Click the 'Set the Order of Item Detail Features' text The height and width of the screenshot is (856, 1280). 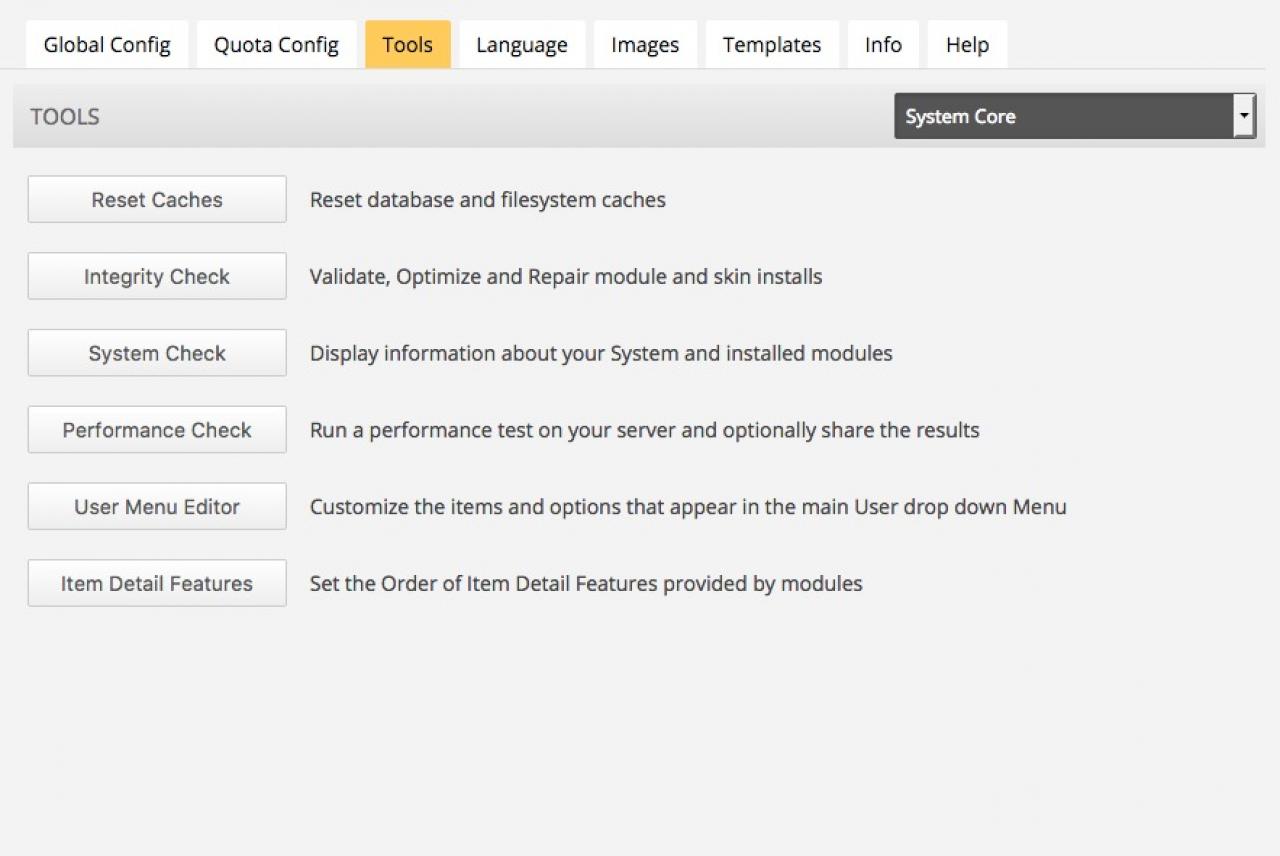pos(585,584)
